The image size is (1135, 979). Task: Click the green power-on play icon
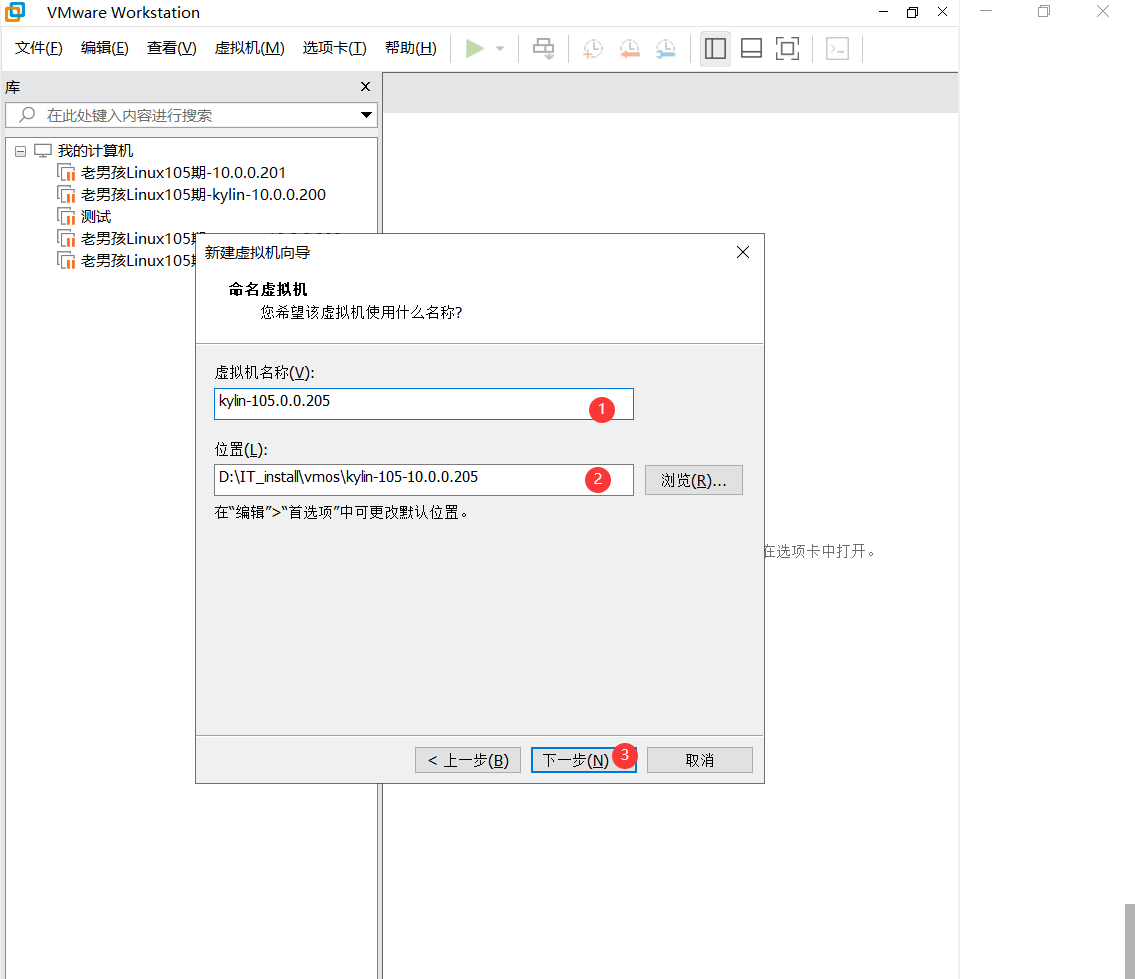pyautogui.click(x=475, y=49)
